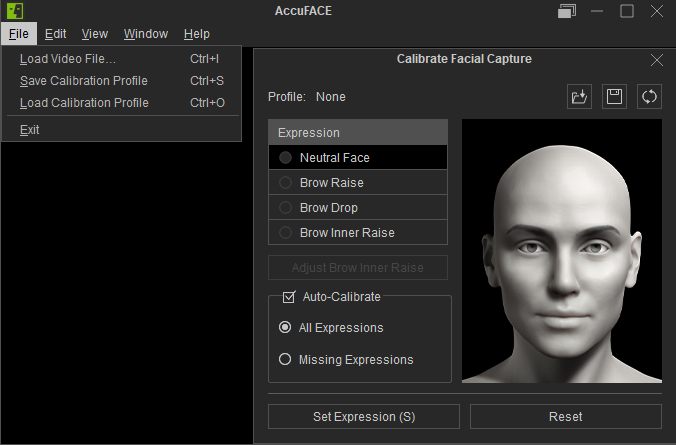Choose the Missing Expressions radio option
The width and height of the screenshot is (676, 445).
pos(285,359)
